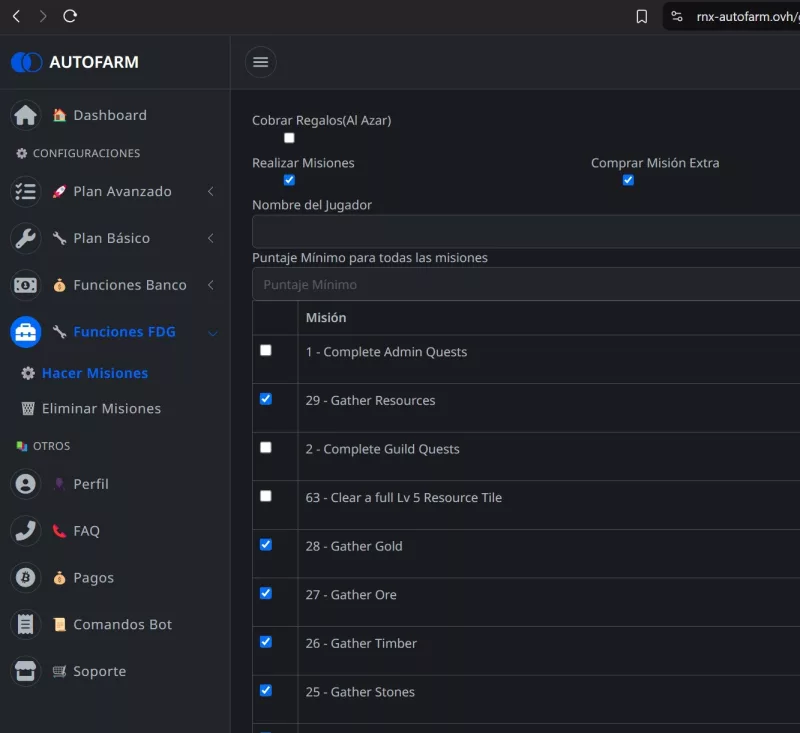
Task: Open the Pagos link
Action: tap(94, 578)
